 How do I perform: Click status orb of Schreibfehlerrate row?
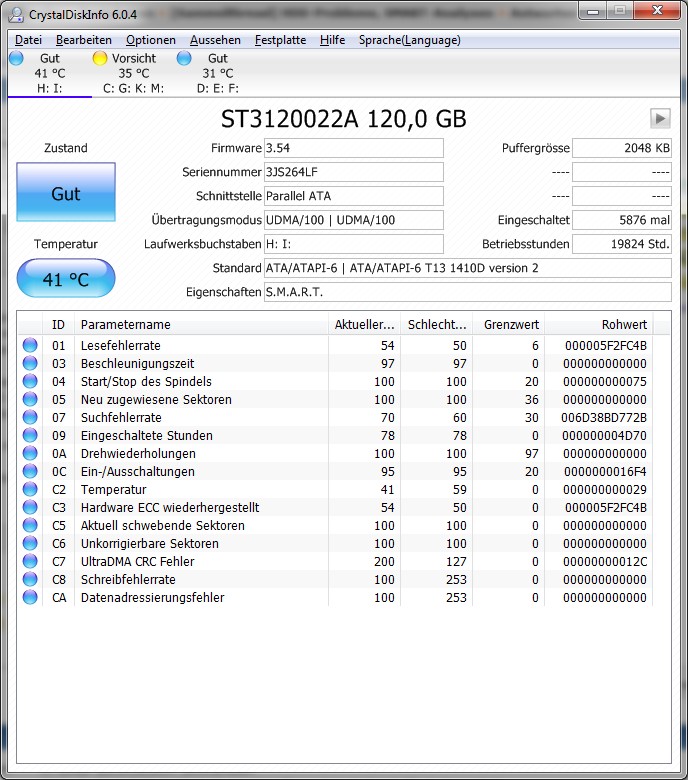coord(30,579)
